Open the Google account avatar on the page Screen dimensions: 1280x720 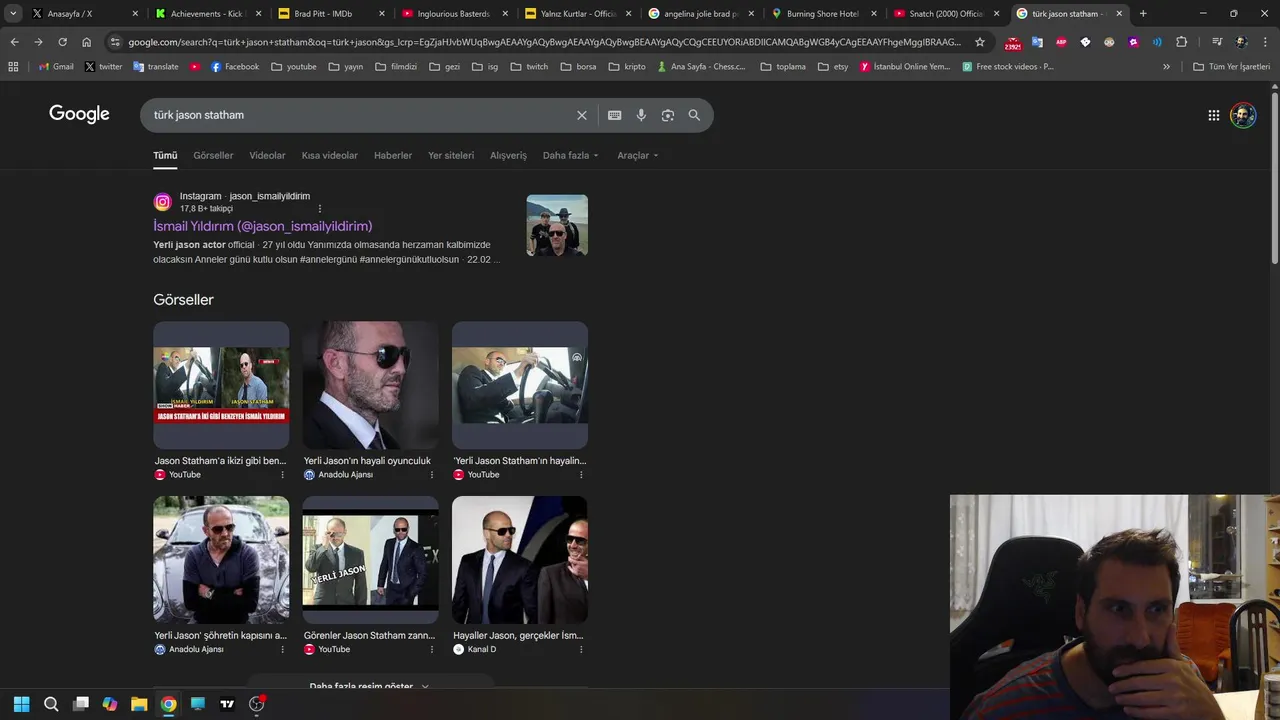pyautogui.click(x=1243, y=115)
